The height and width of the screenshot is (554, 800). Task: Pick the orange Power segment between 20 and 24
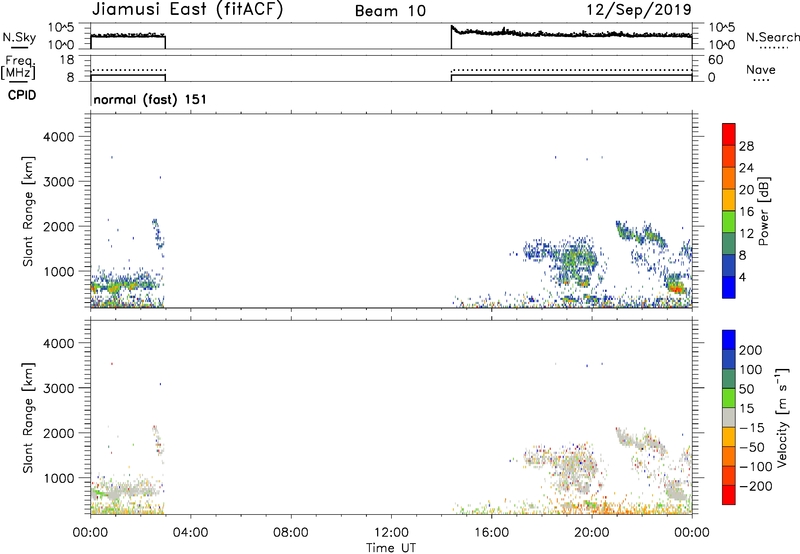pos(729,178)
